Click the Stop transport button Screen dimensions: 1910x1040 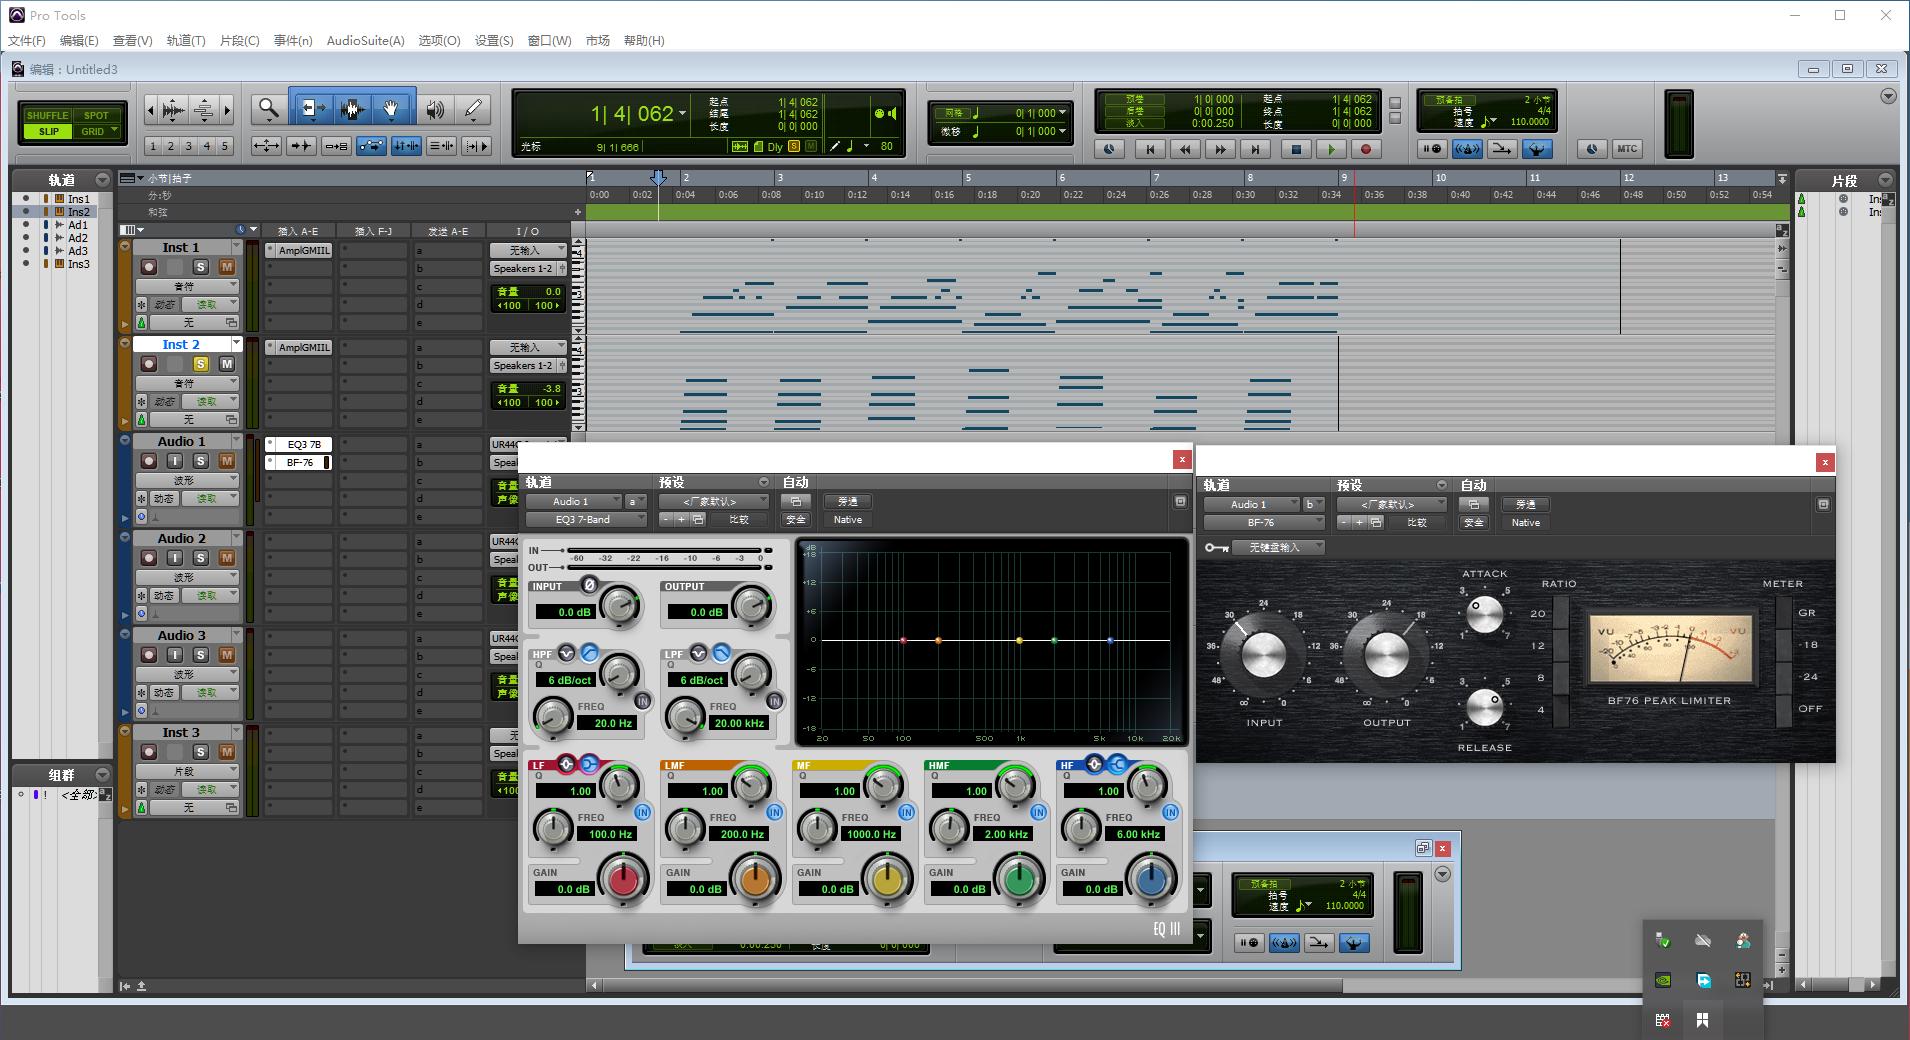tap(1296, 149)
